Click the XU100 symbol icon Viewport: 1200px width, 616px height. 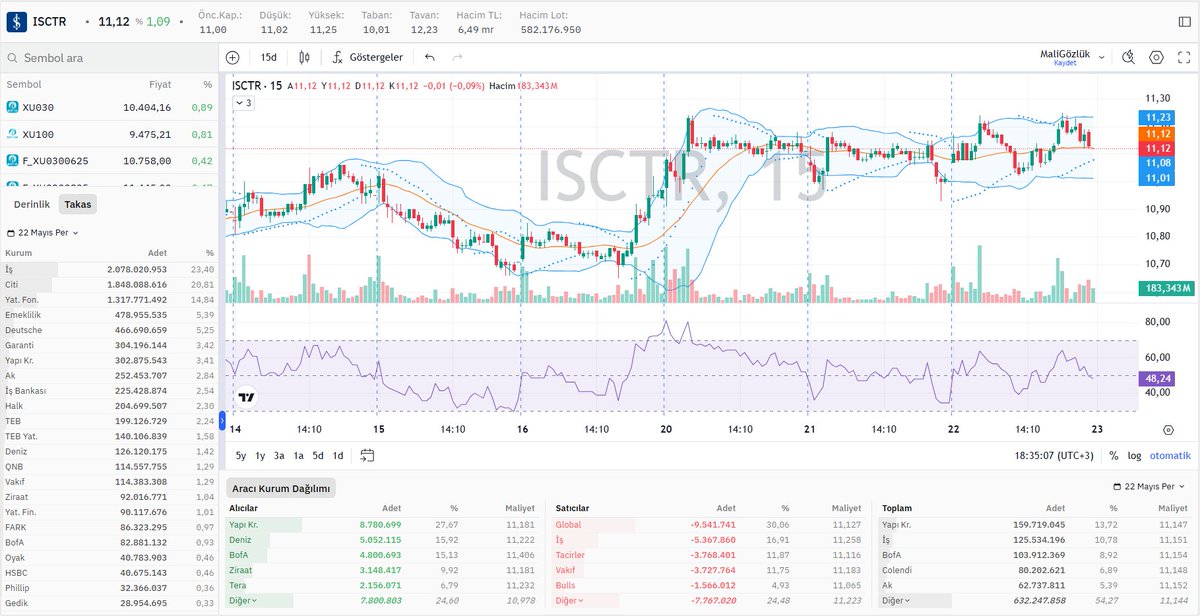click(x=13, y=134)
